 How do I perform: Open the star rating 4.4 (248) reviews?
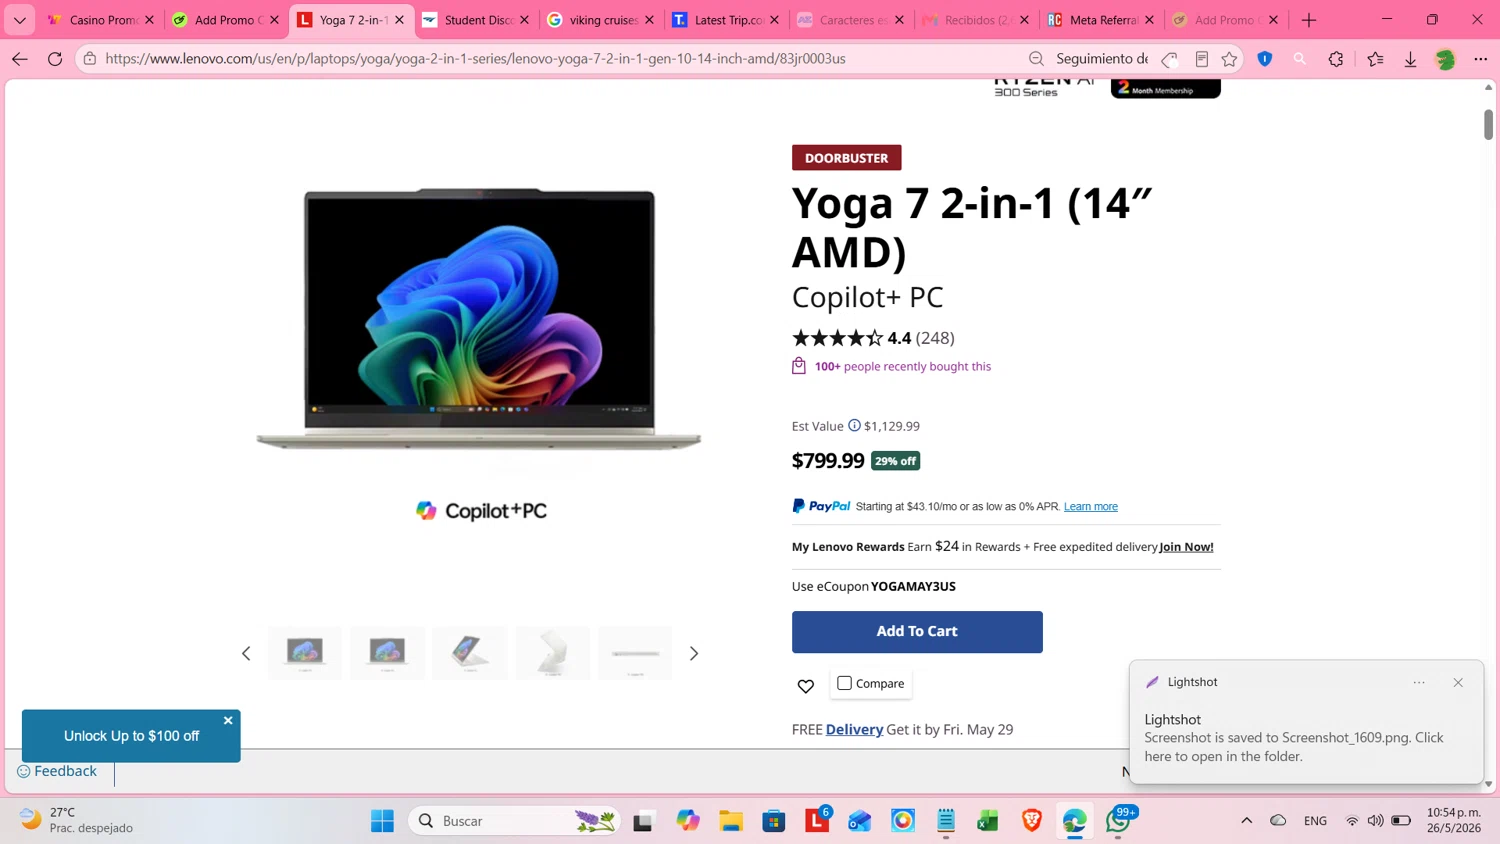tap(873, 338)
